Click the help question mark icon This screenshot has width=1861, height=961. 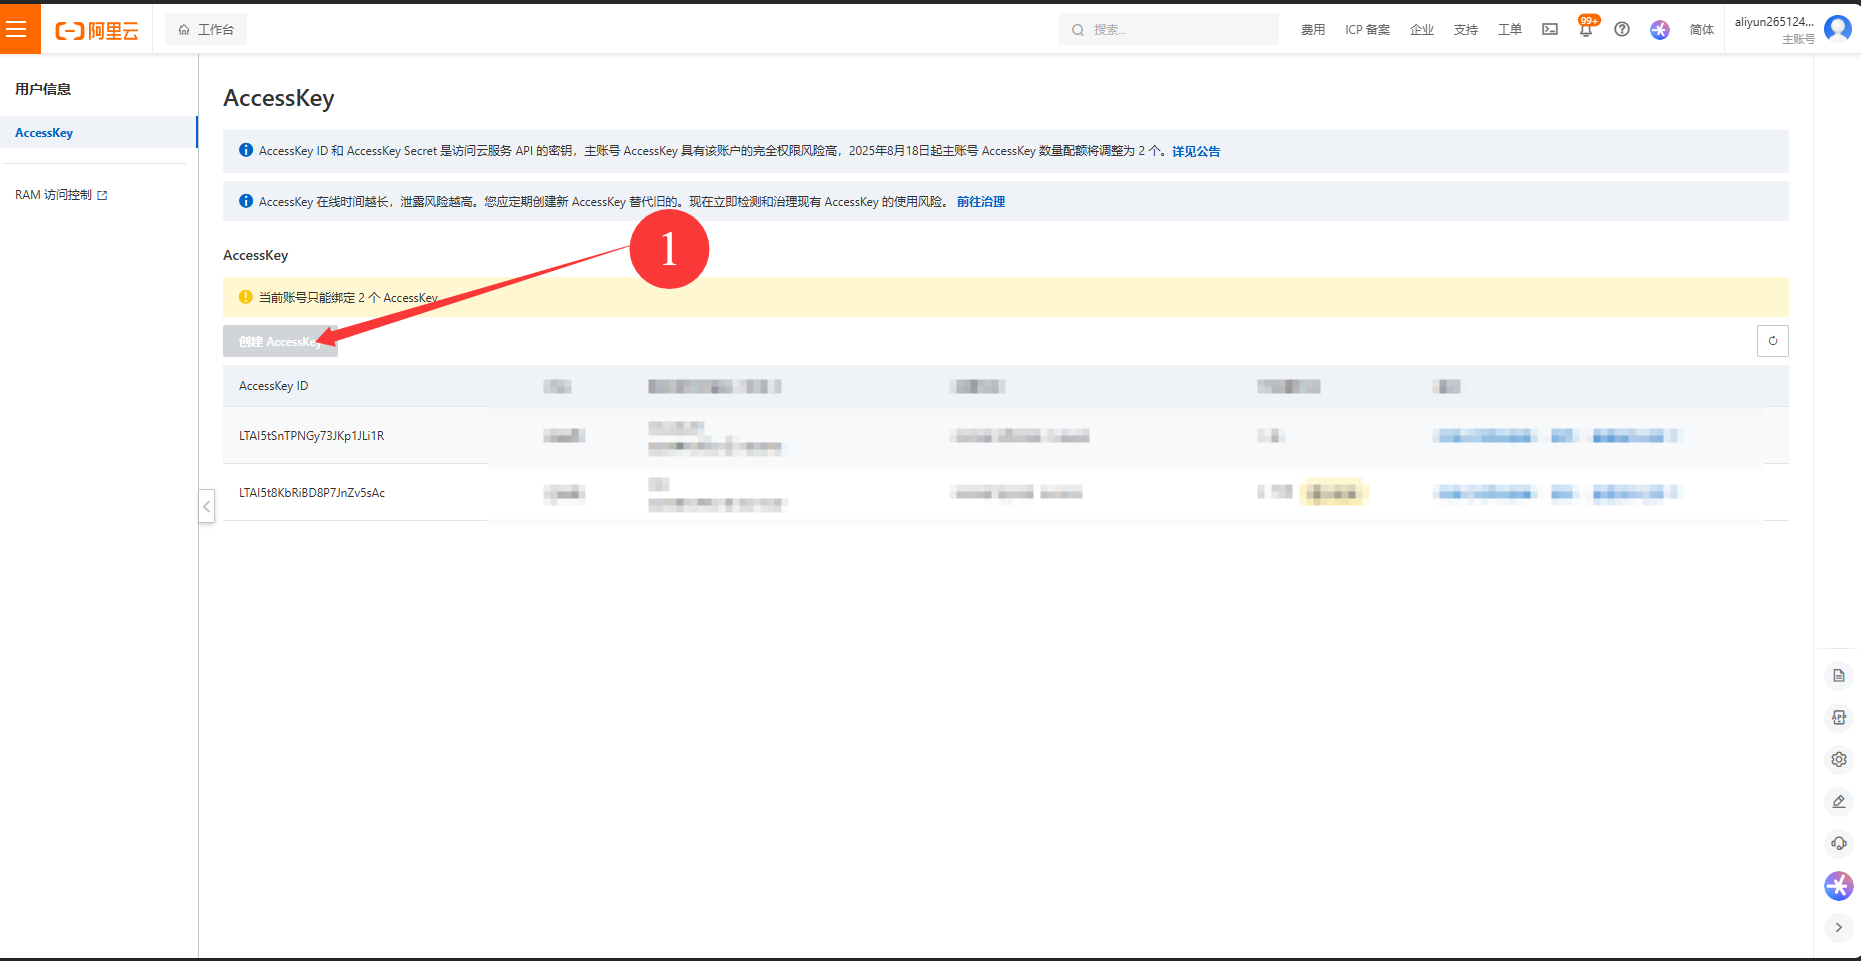click(1622, 29)
